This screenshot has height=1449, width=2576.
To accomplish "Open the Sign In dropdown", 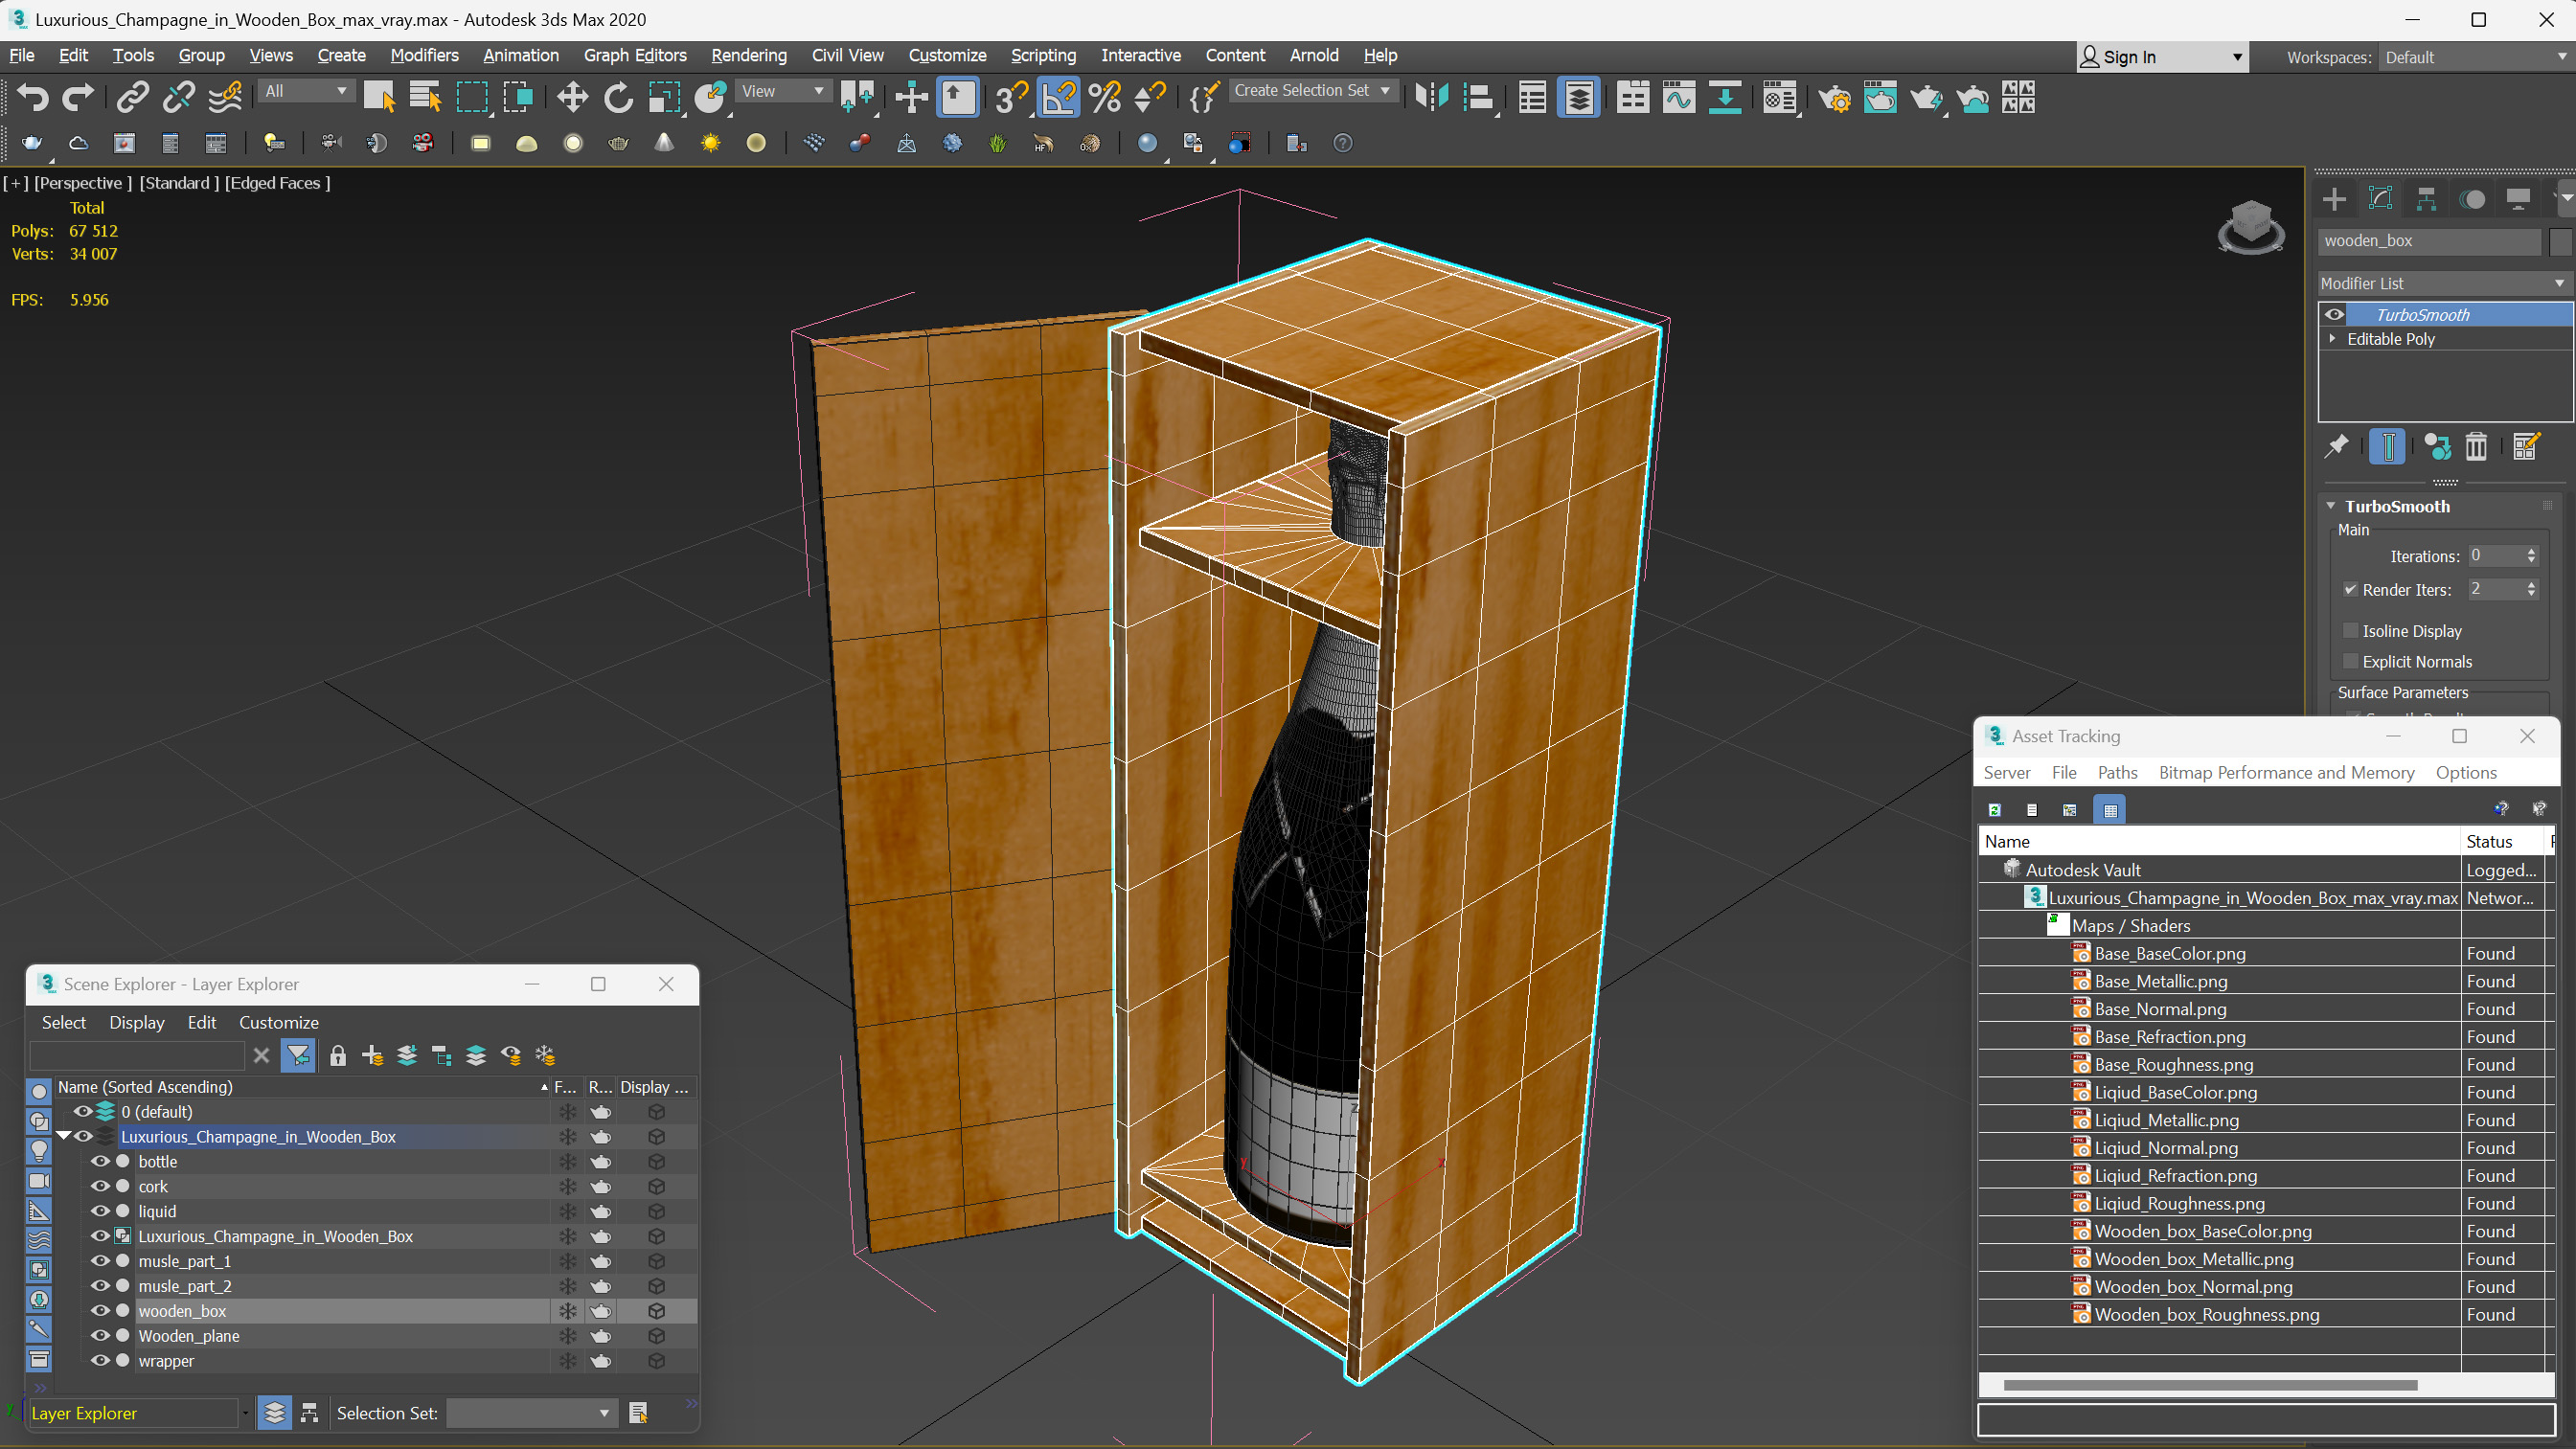I will tap(2163, 57).
